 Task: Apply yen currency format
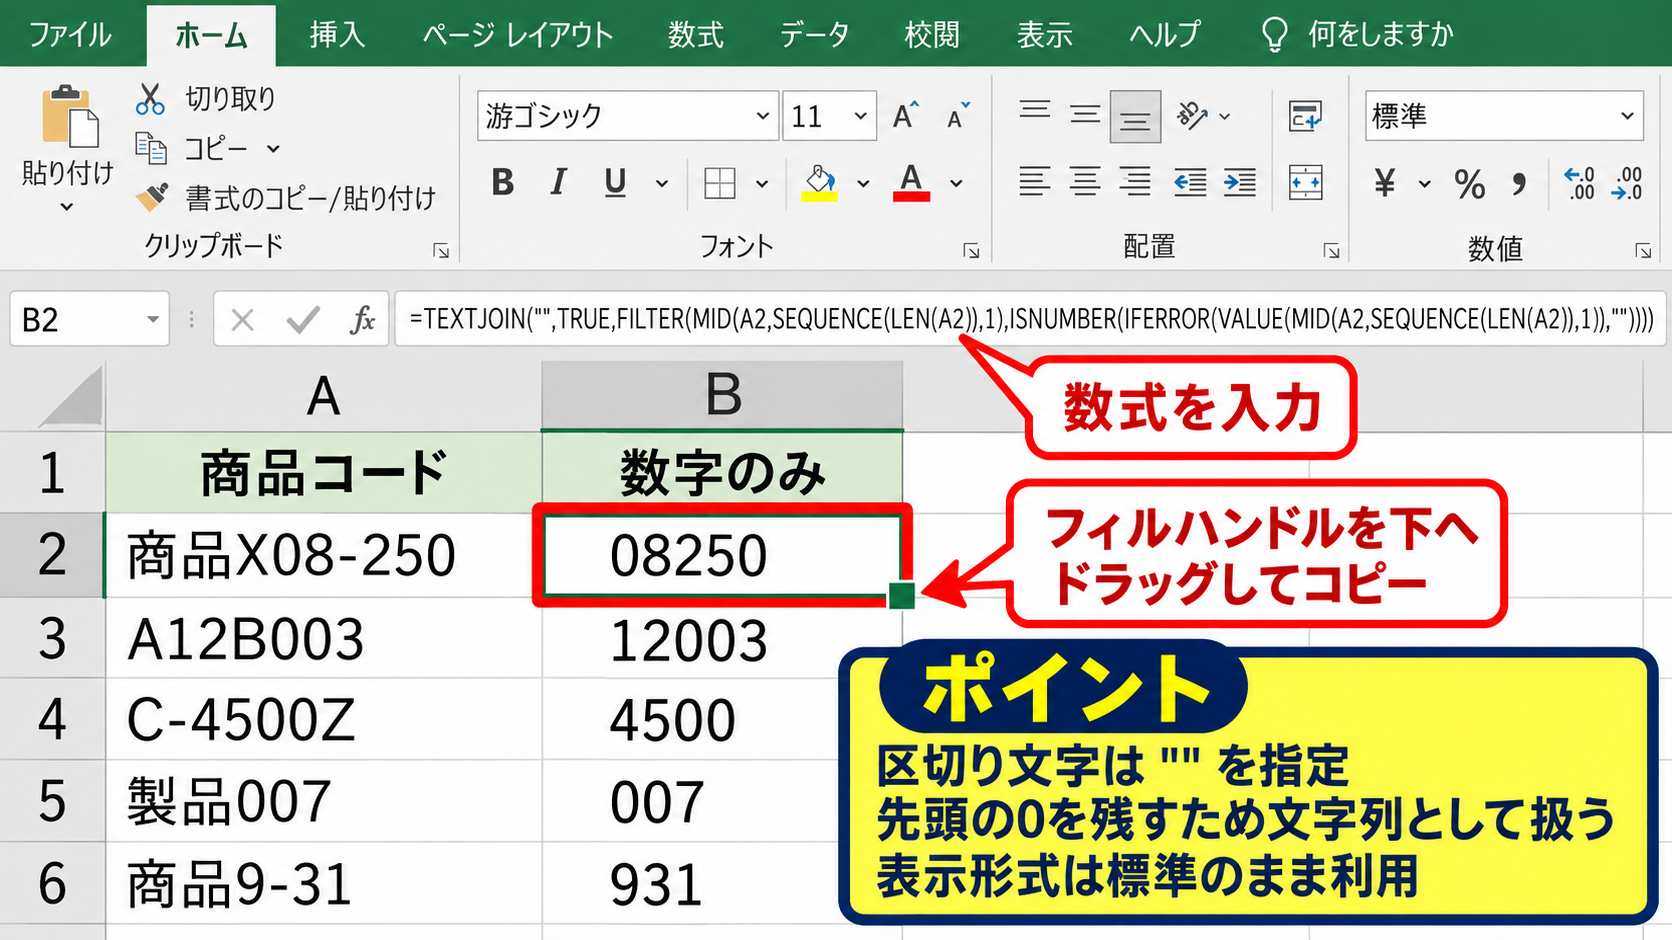coord(1385,183)
